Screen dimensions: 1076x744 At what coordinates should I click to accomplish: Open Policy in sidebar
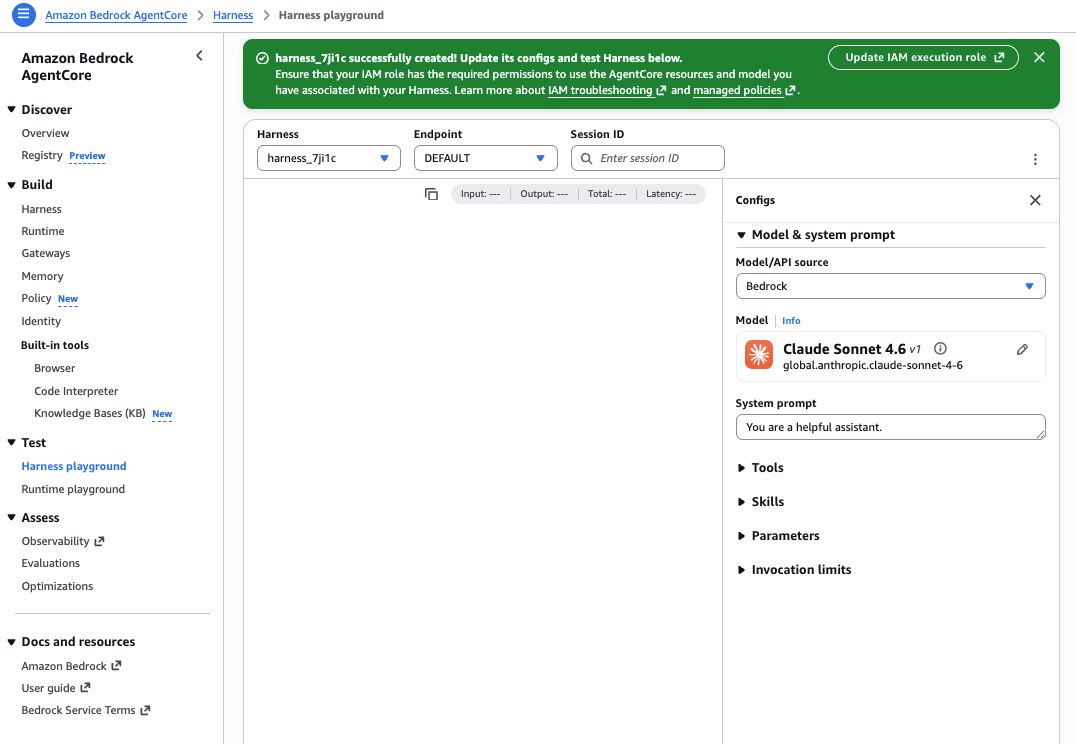click(36, 298)
